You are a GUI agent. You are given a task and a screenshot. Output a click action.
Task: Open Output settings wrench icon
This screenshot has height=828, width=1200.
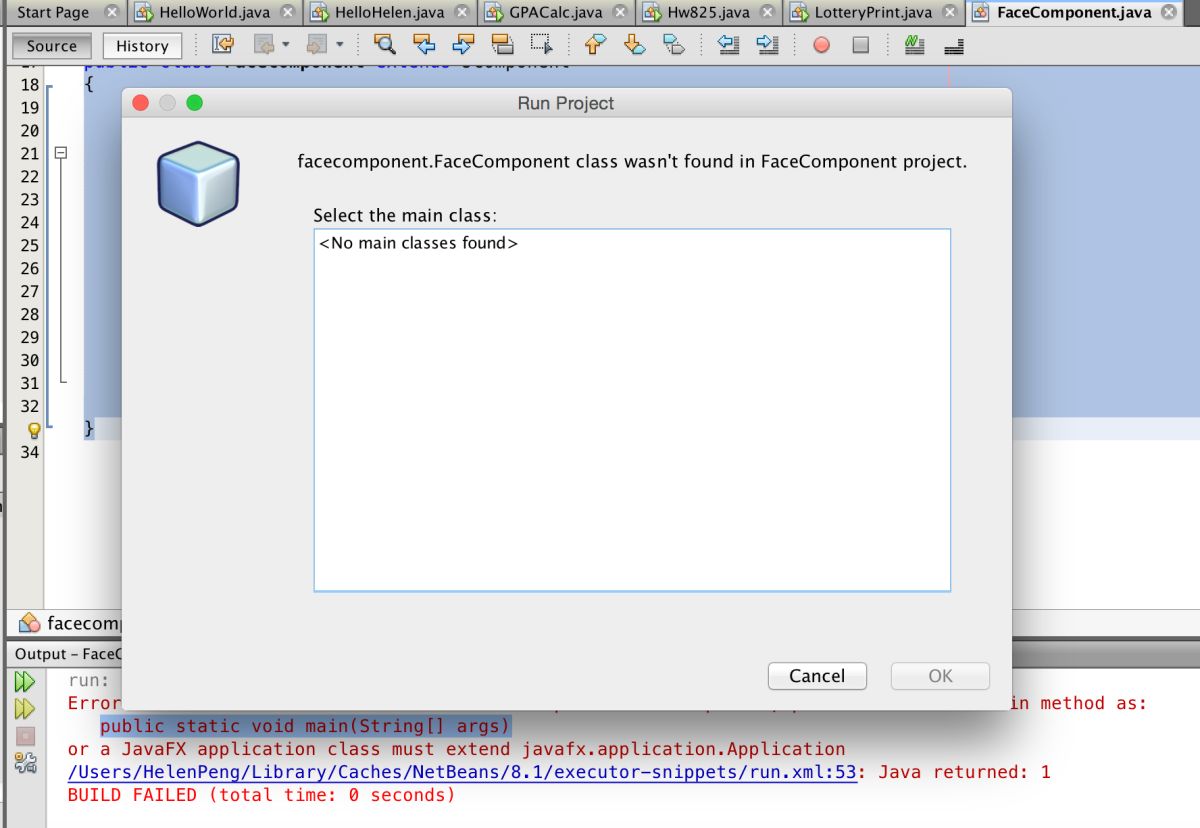click(24, 763)
